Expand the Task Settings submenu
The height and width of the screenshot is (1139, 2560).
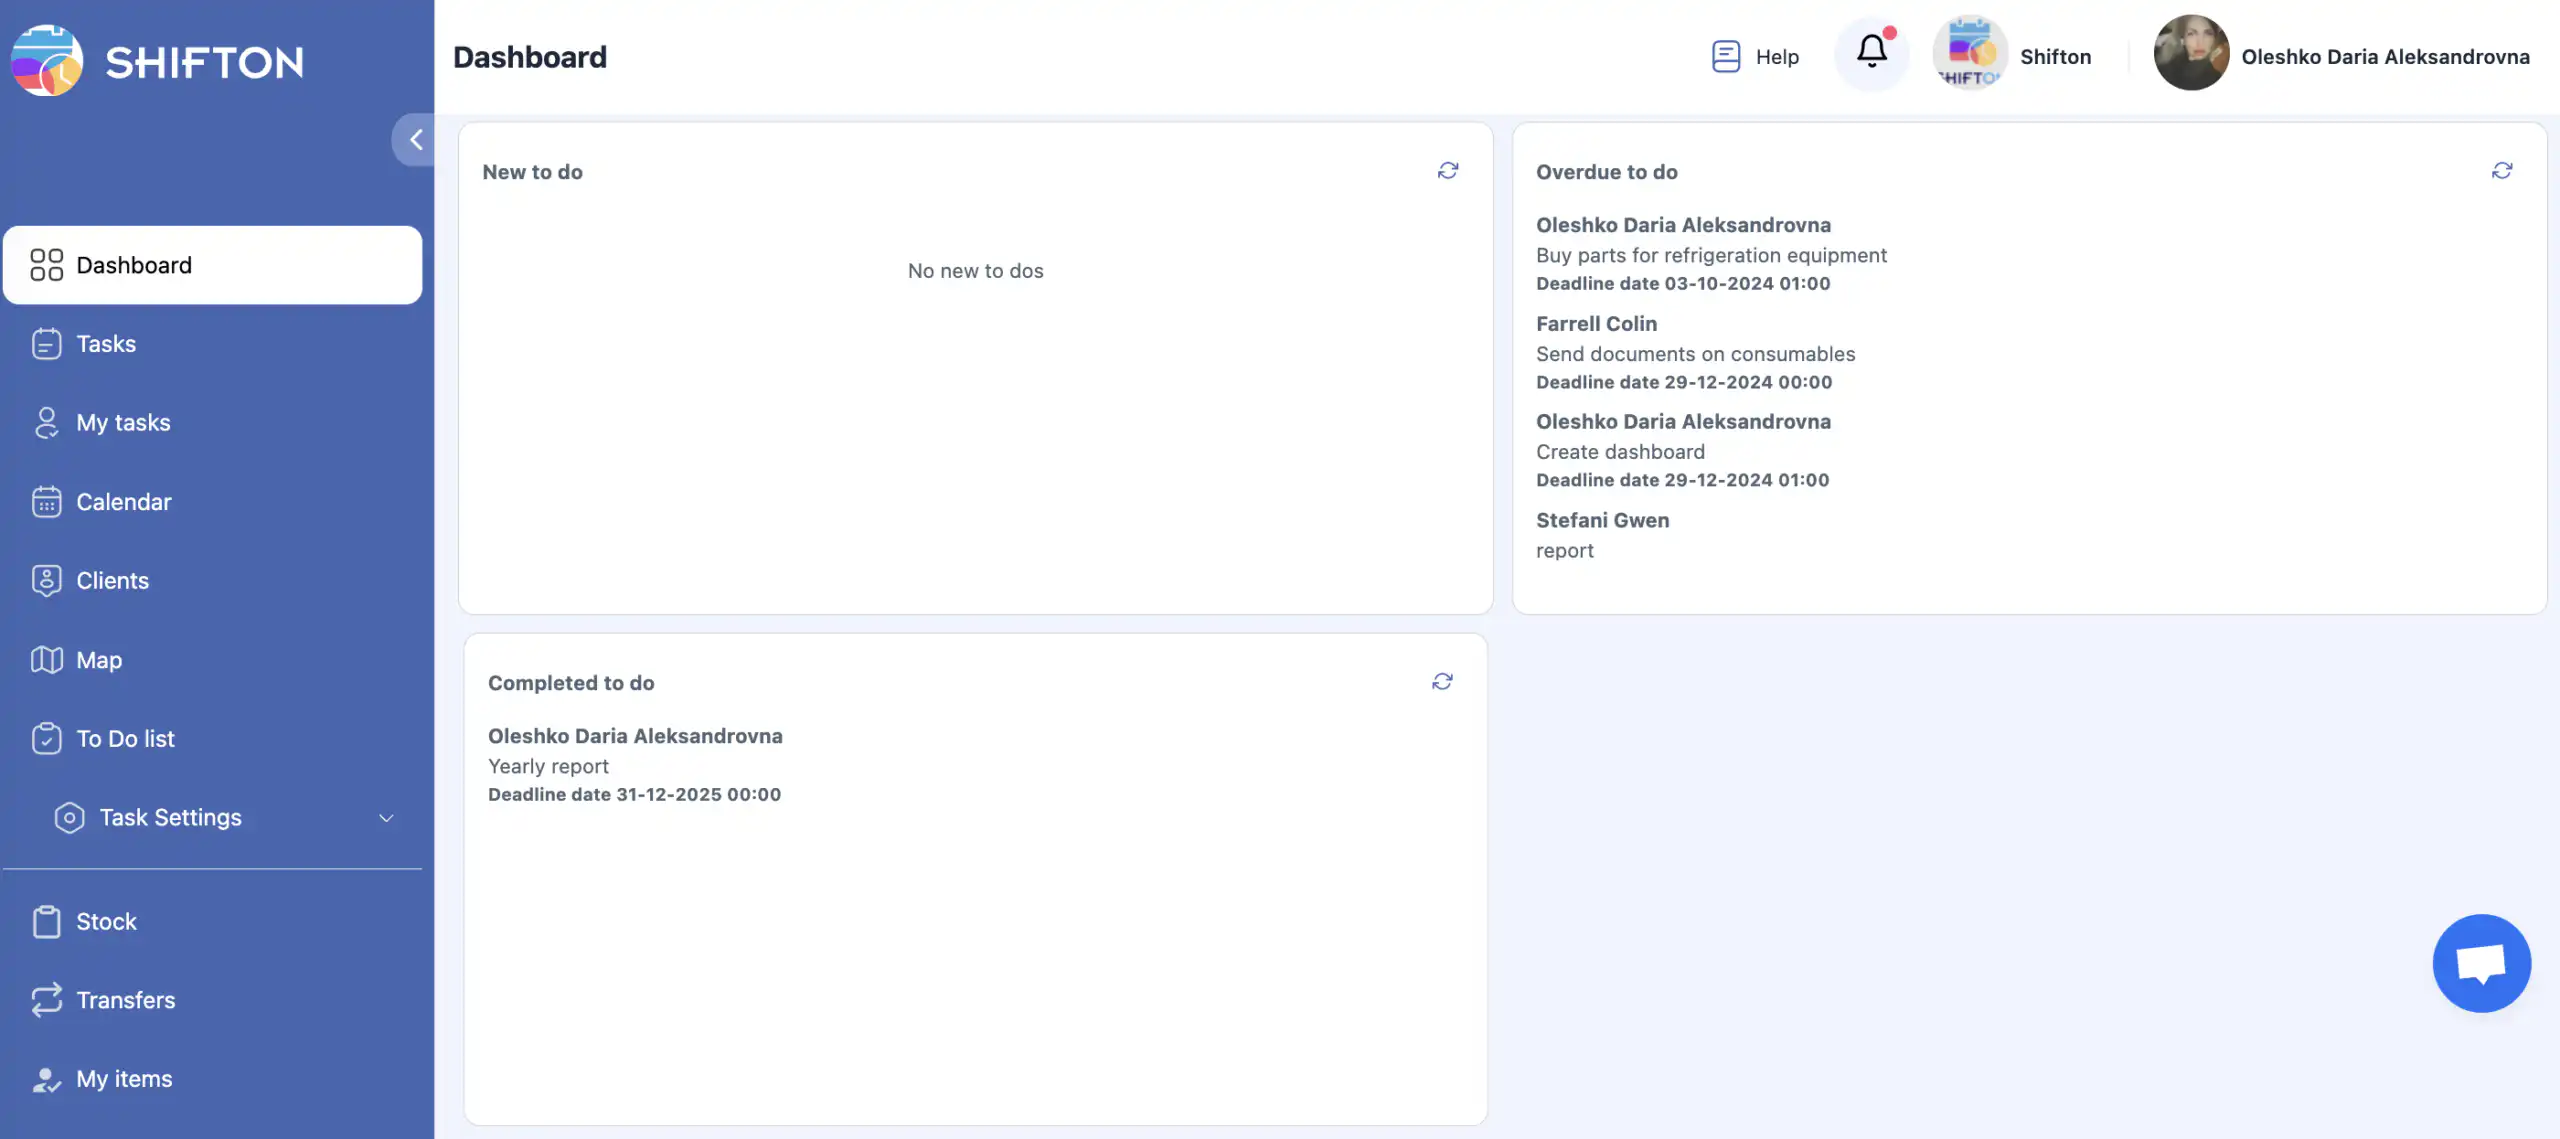(x=386, y=818)
